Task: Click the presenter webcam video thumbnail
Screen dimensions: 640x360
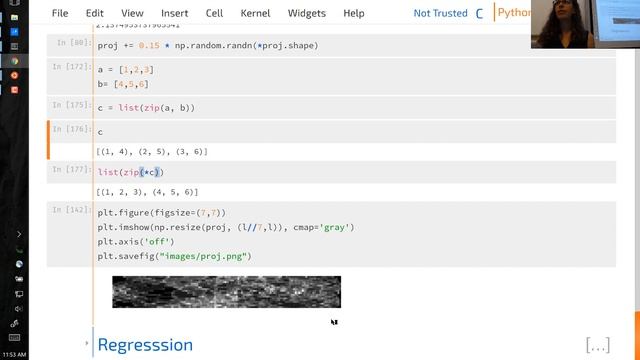Action: 585,24
